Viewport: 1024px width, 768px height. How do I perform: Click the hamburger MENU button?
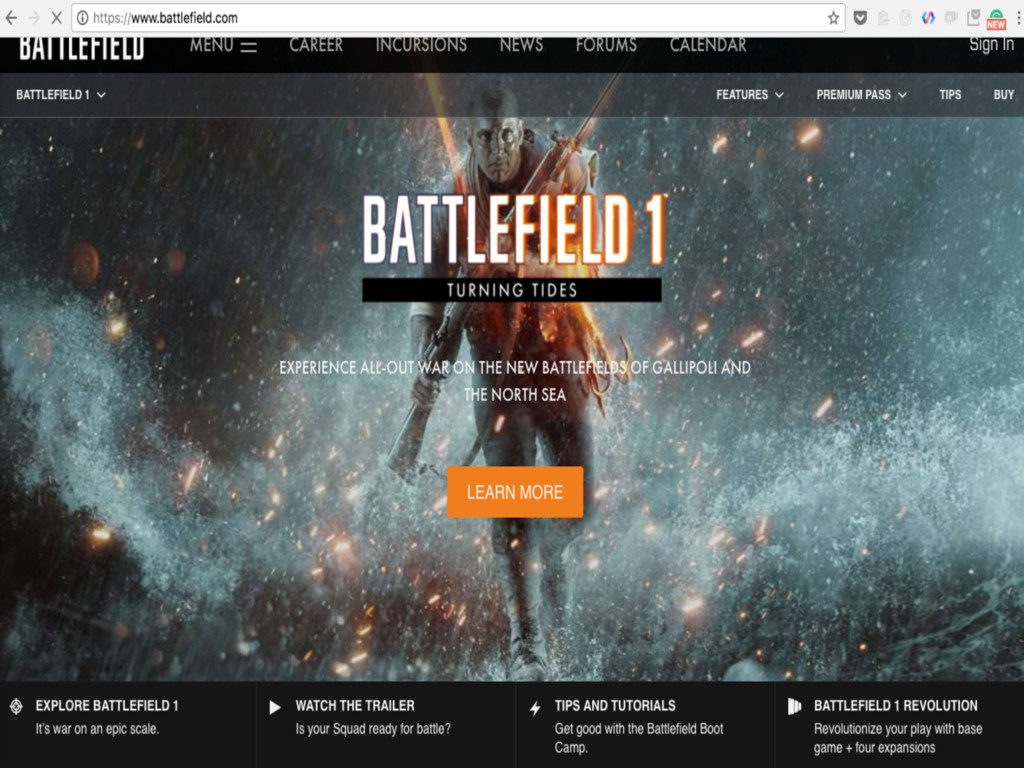(x=223, y=46)
